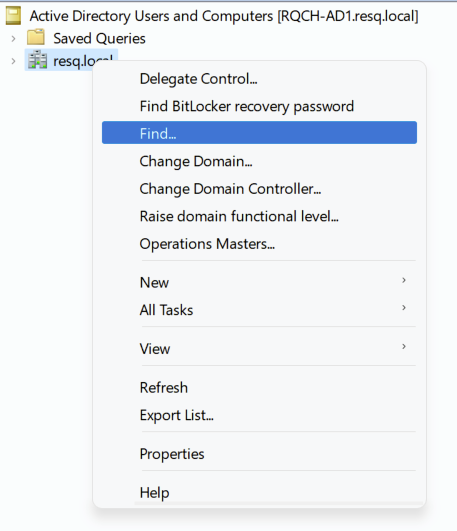Image resolution: width=457 pixels, height=531 pixels.
Task: Expand the Saved Queries tree node
Action: pos(13,39)
